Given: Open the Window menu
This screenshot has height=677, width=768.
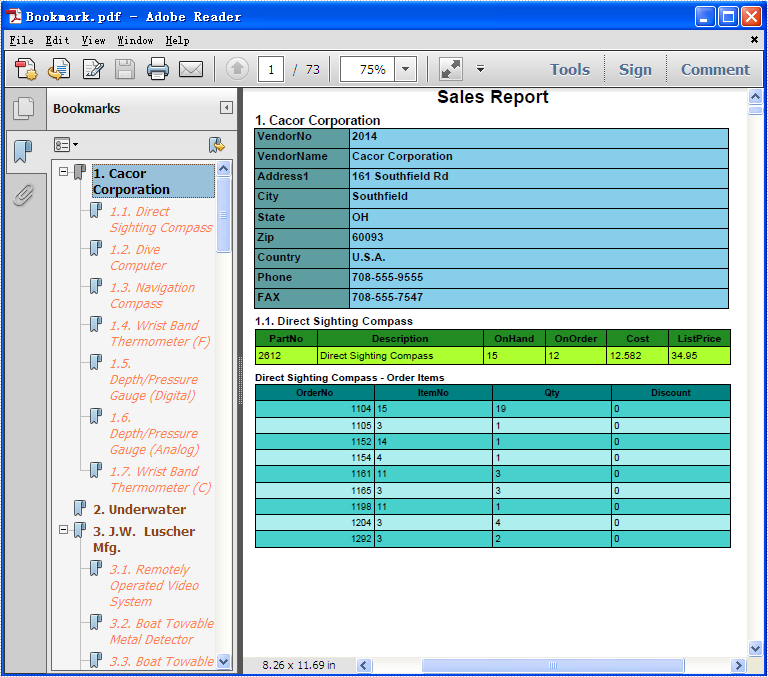Looking at the screenshot, I should 135,40.
